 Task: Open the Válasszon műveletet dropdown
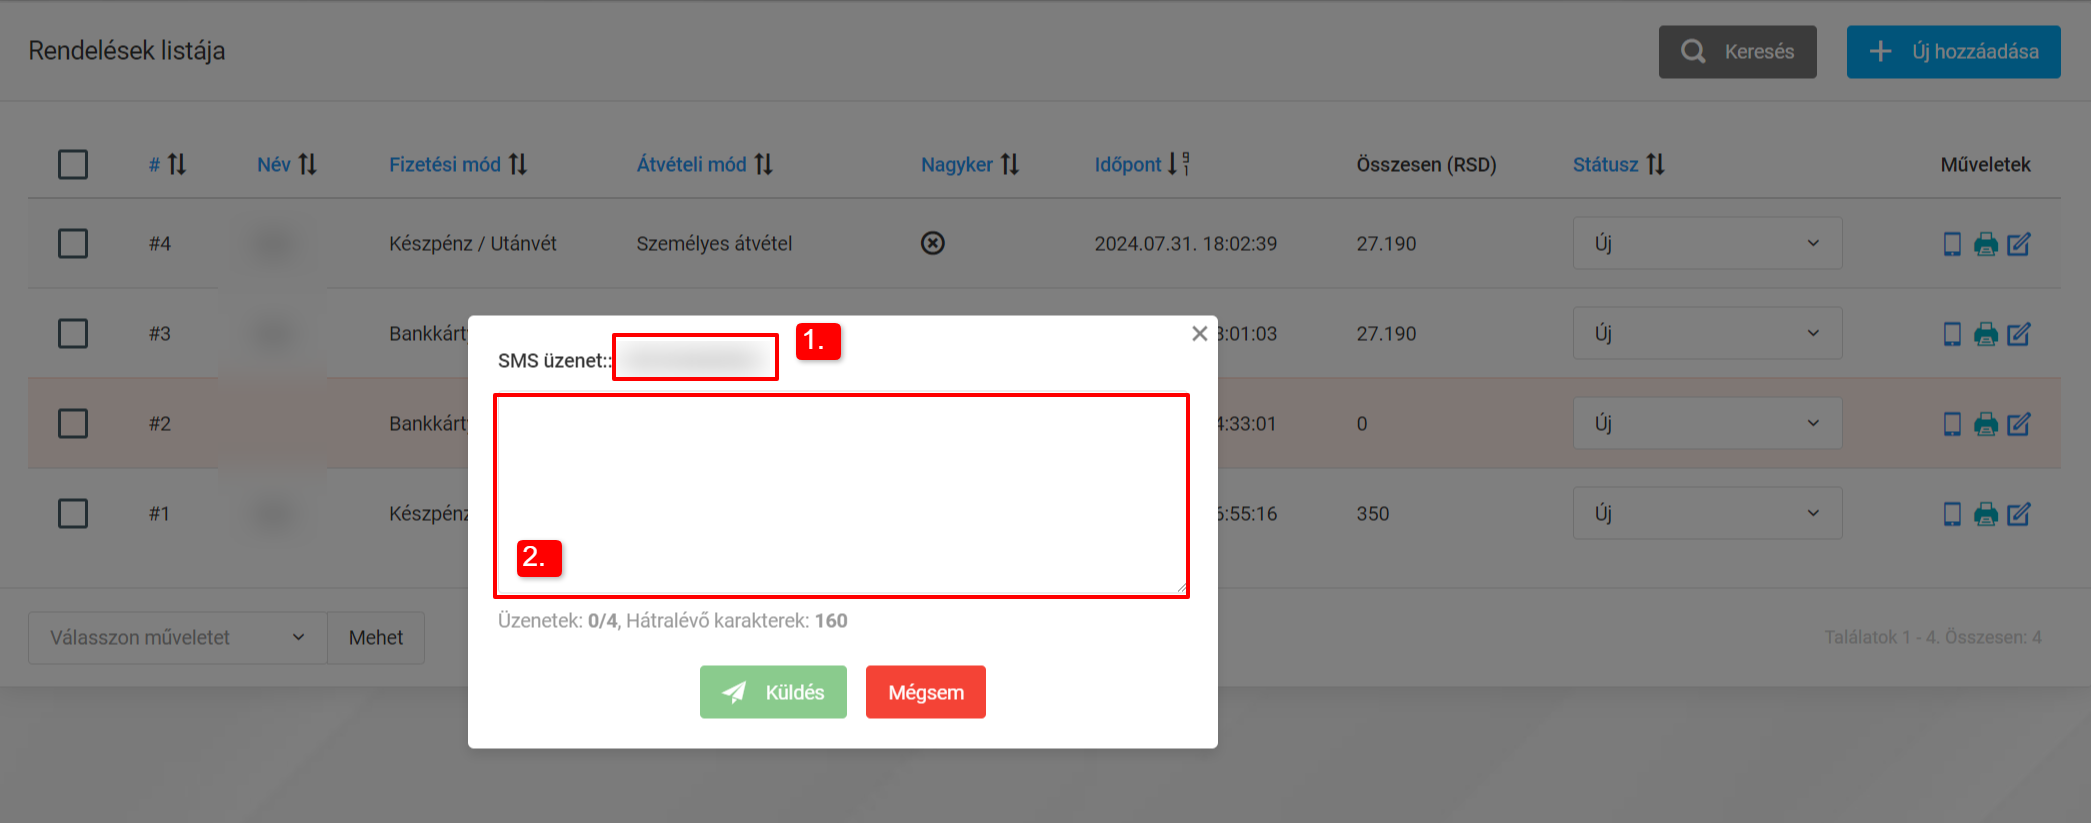click(177, 638)
